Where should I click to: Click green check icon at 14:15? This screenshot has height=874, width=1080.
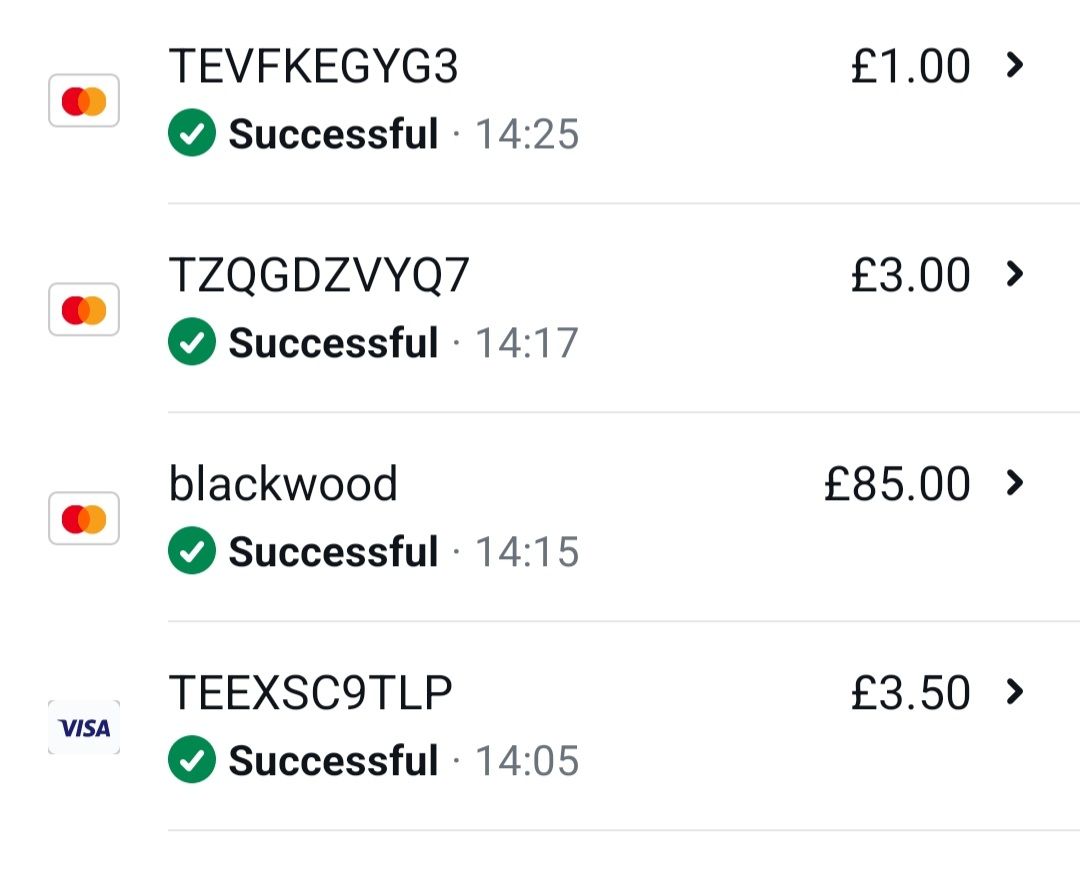click(191, 550)
